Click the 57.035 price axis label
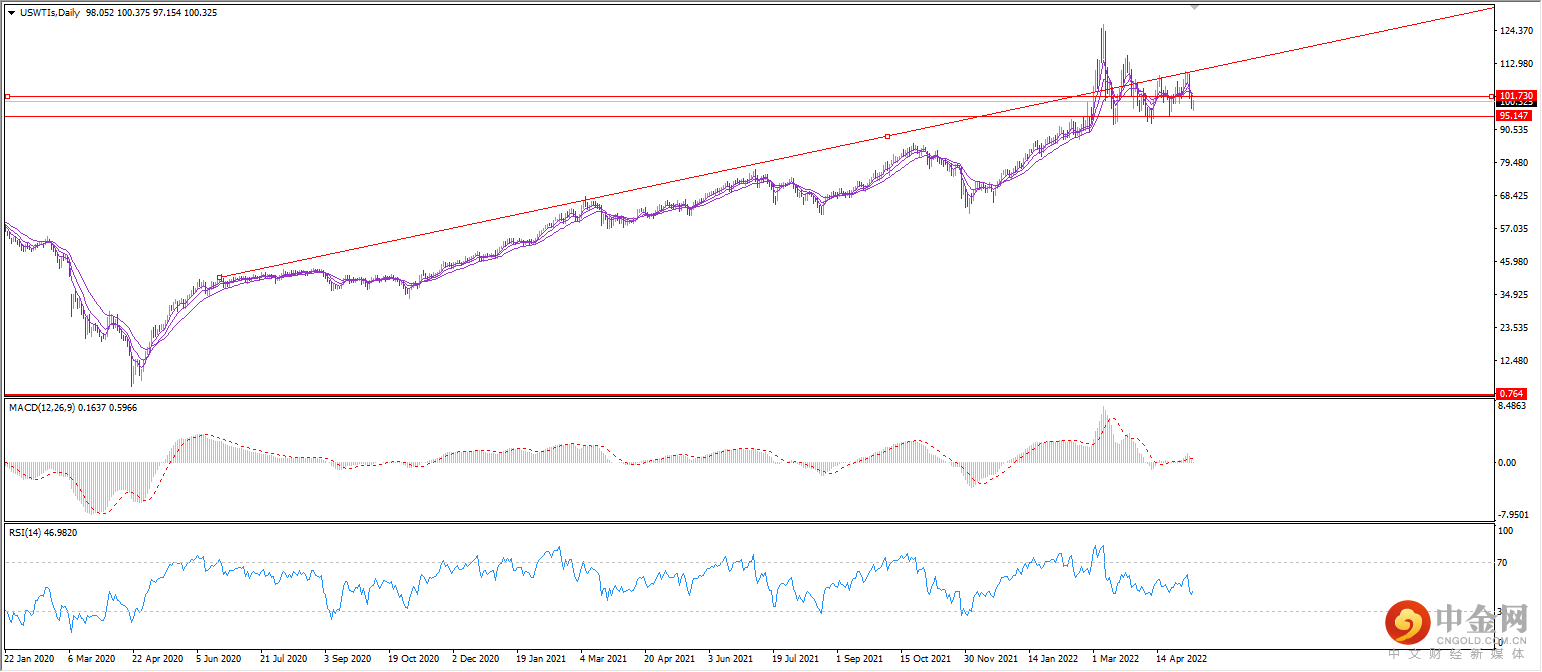 (x=1514, y=229)
